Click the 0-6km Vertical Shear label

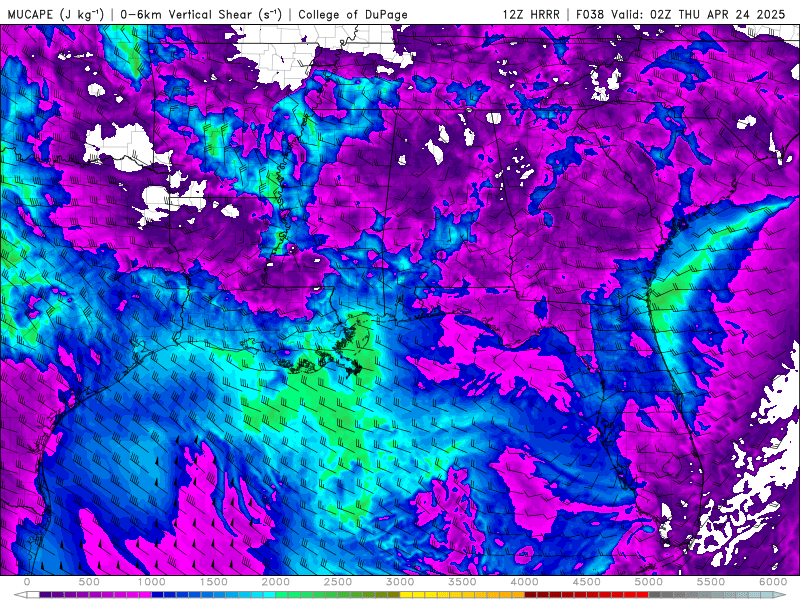coord(201,14)
